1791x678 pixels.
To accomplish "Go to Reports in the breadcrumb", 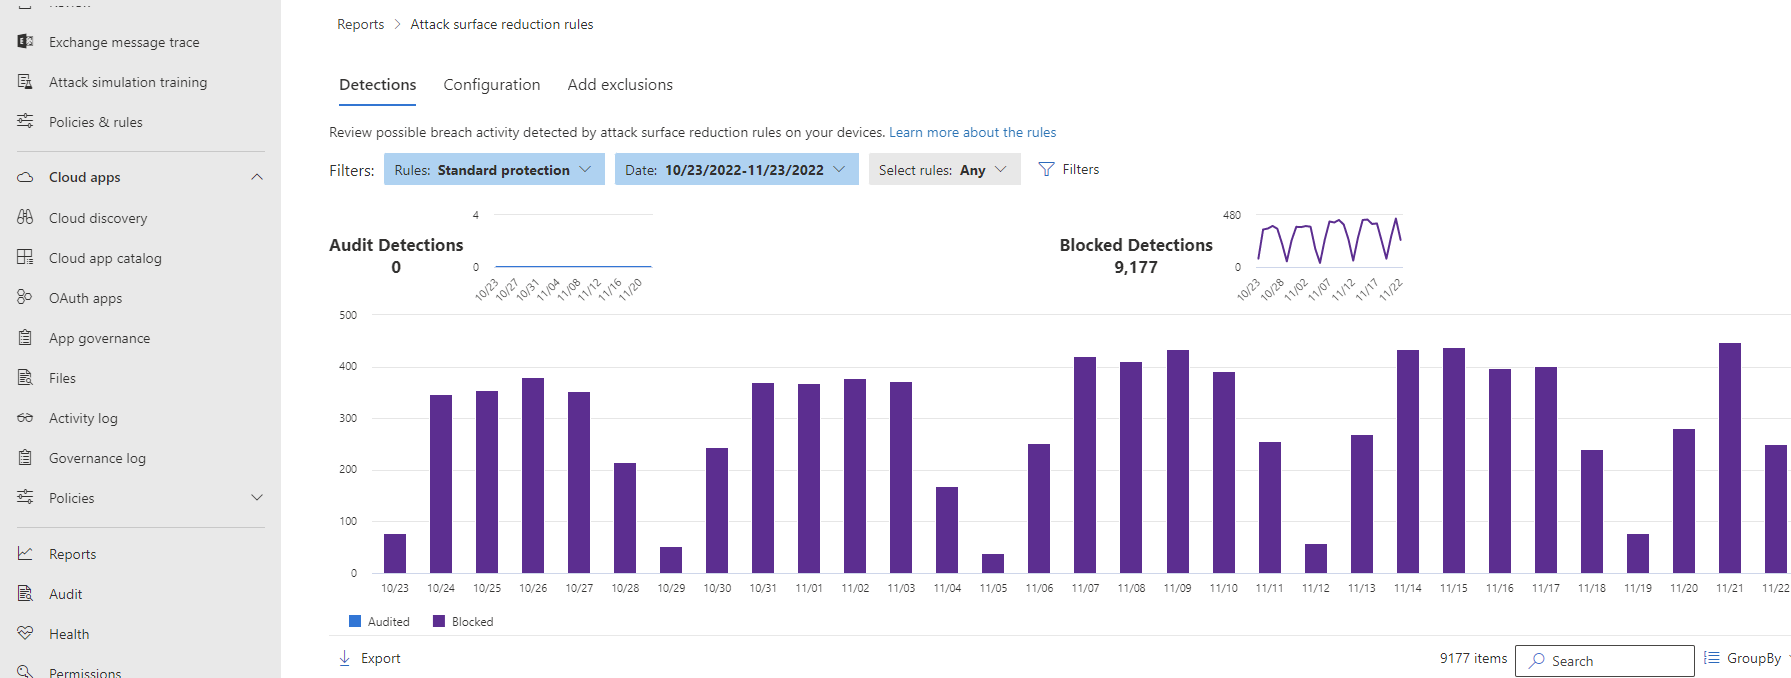I will coord(360,24).
